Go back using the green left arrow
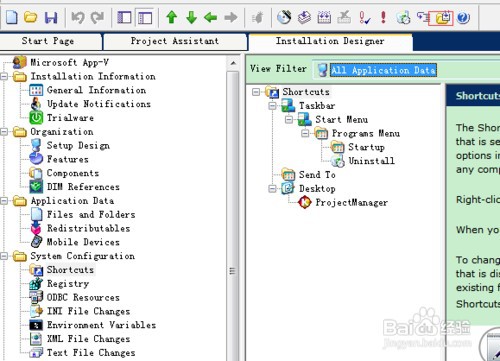This screenshot has height=361, width=500. [x=211, y=17]
